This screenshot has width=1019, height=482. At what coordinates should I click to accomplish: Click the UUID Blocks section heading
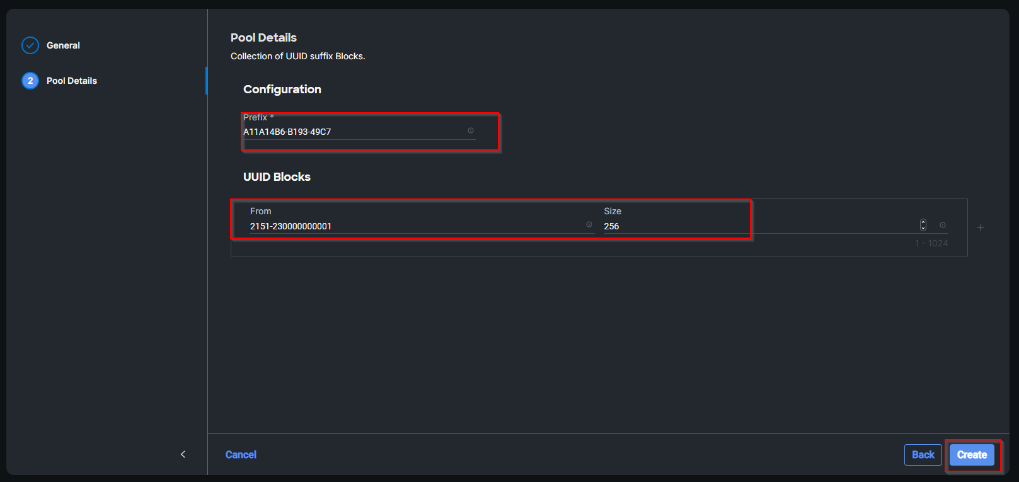pyautogui.click(x=277, y=177)
